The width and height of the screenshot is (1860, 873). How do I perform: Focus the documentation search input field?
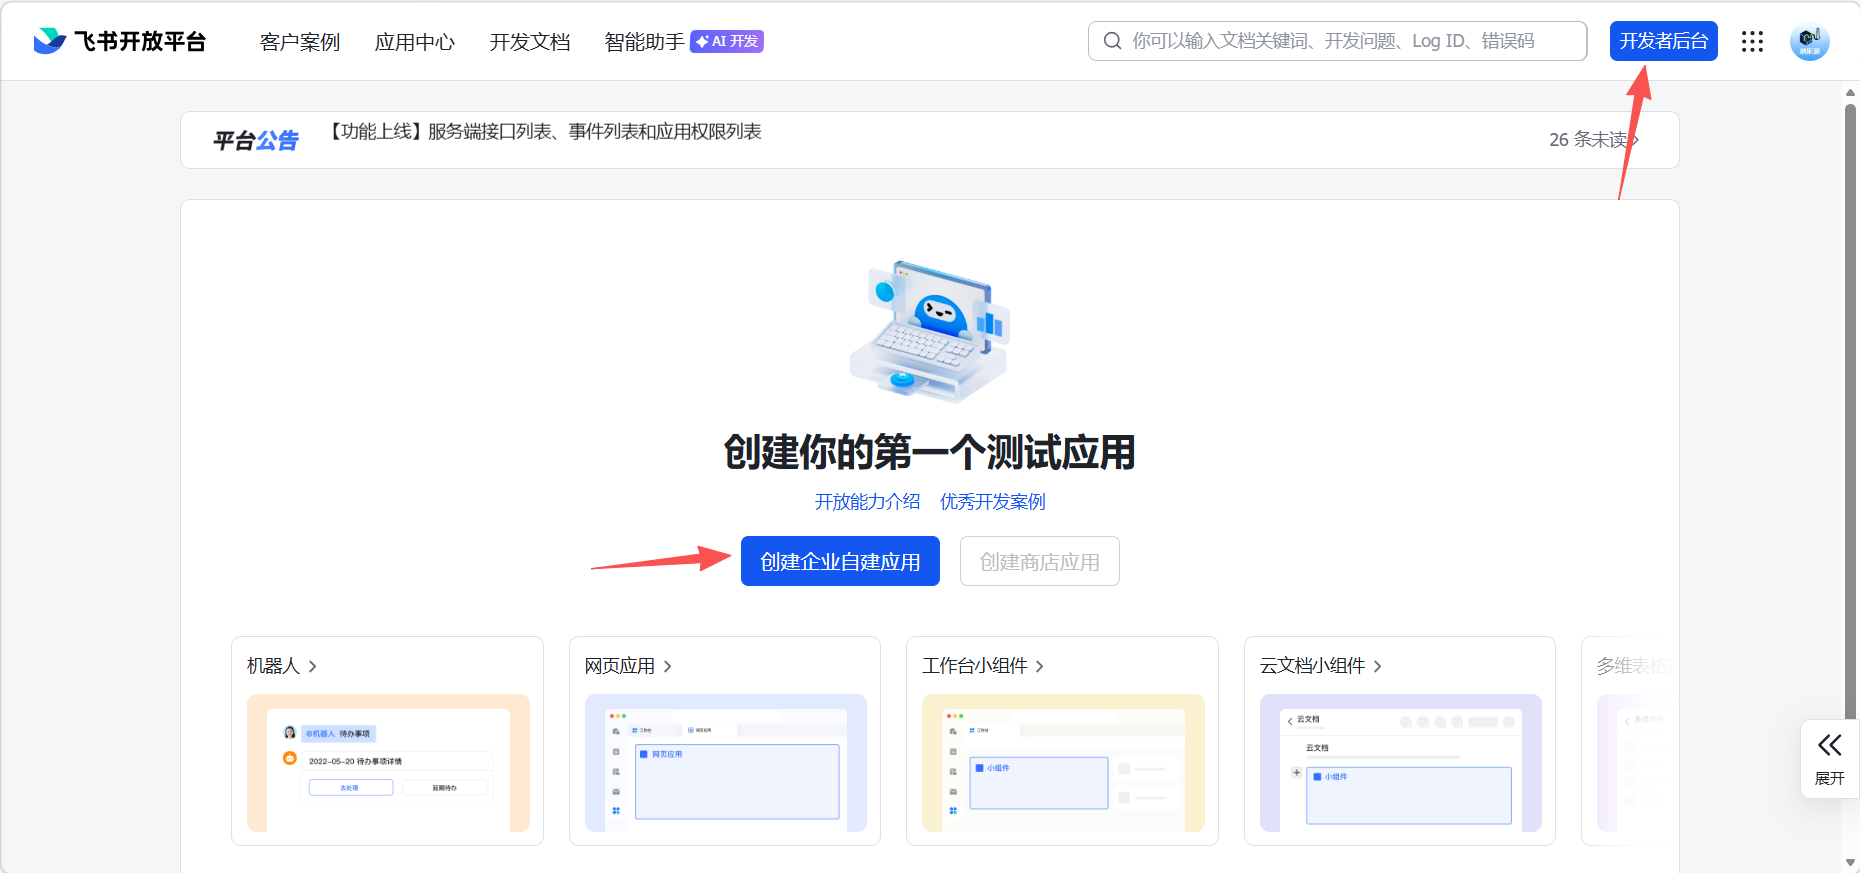[x=1337, y=41]
